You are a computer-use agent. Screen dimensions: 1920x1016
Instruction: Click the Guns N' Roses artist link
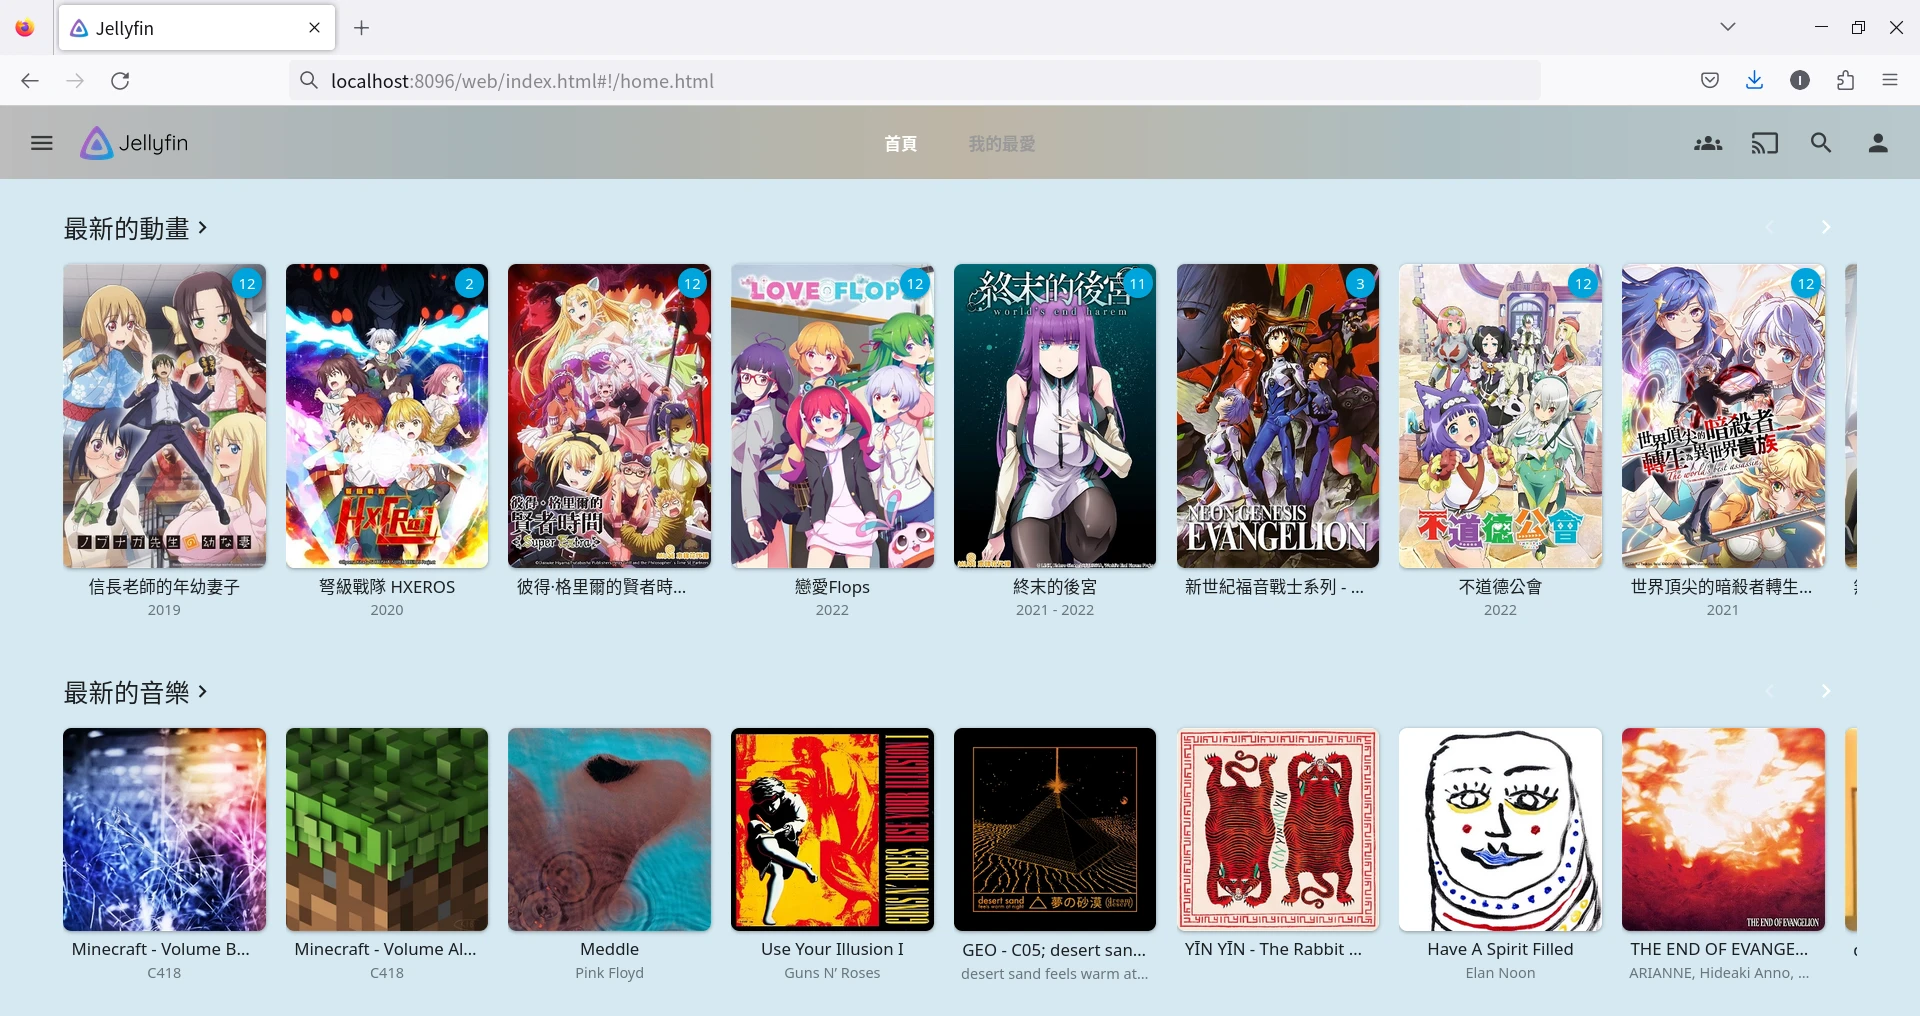click(832, 973)
